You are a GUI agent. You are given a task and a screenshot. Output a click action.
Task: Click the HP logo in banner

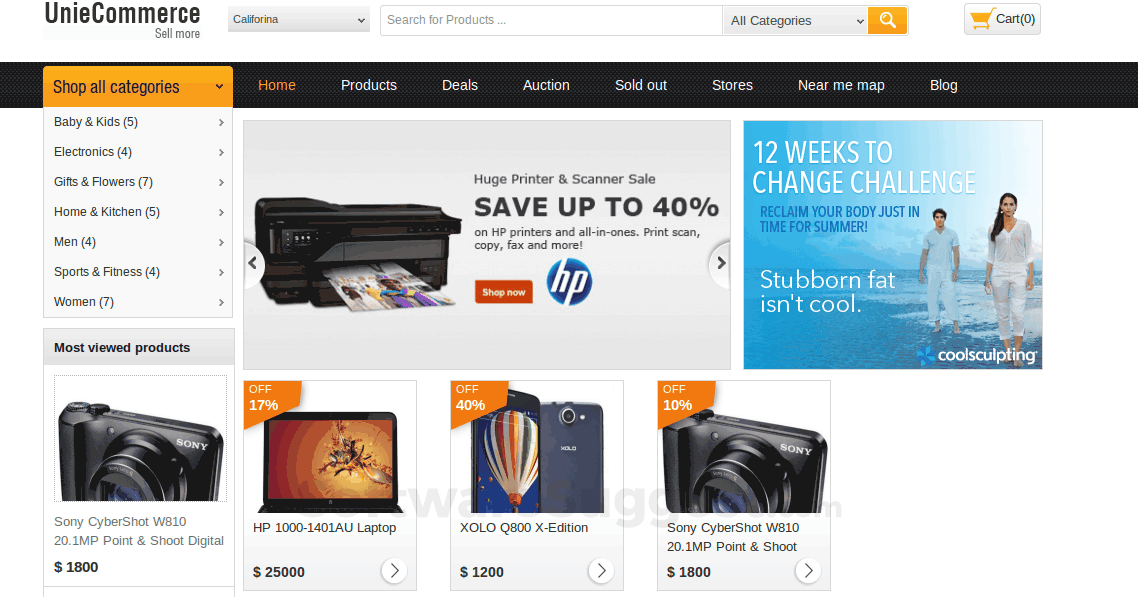(569, 282)
